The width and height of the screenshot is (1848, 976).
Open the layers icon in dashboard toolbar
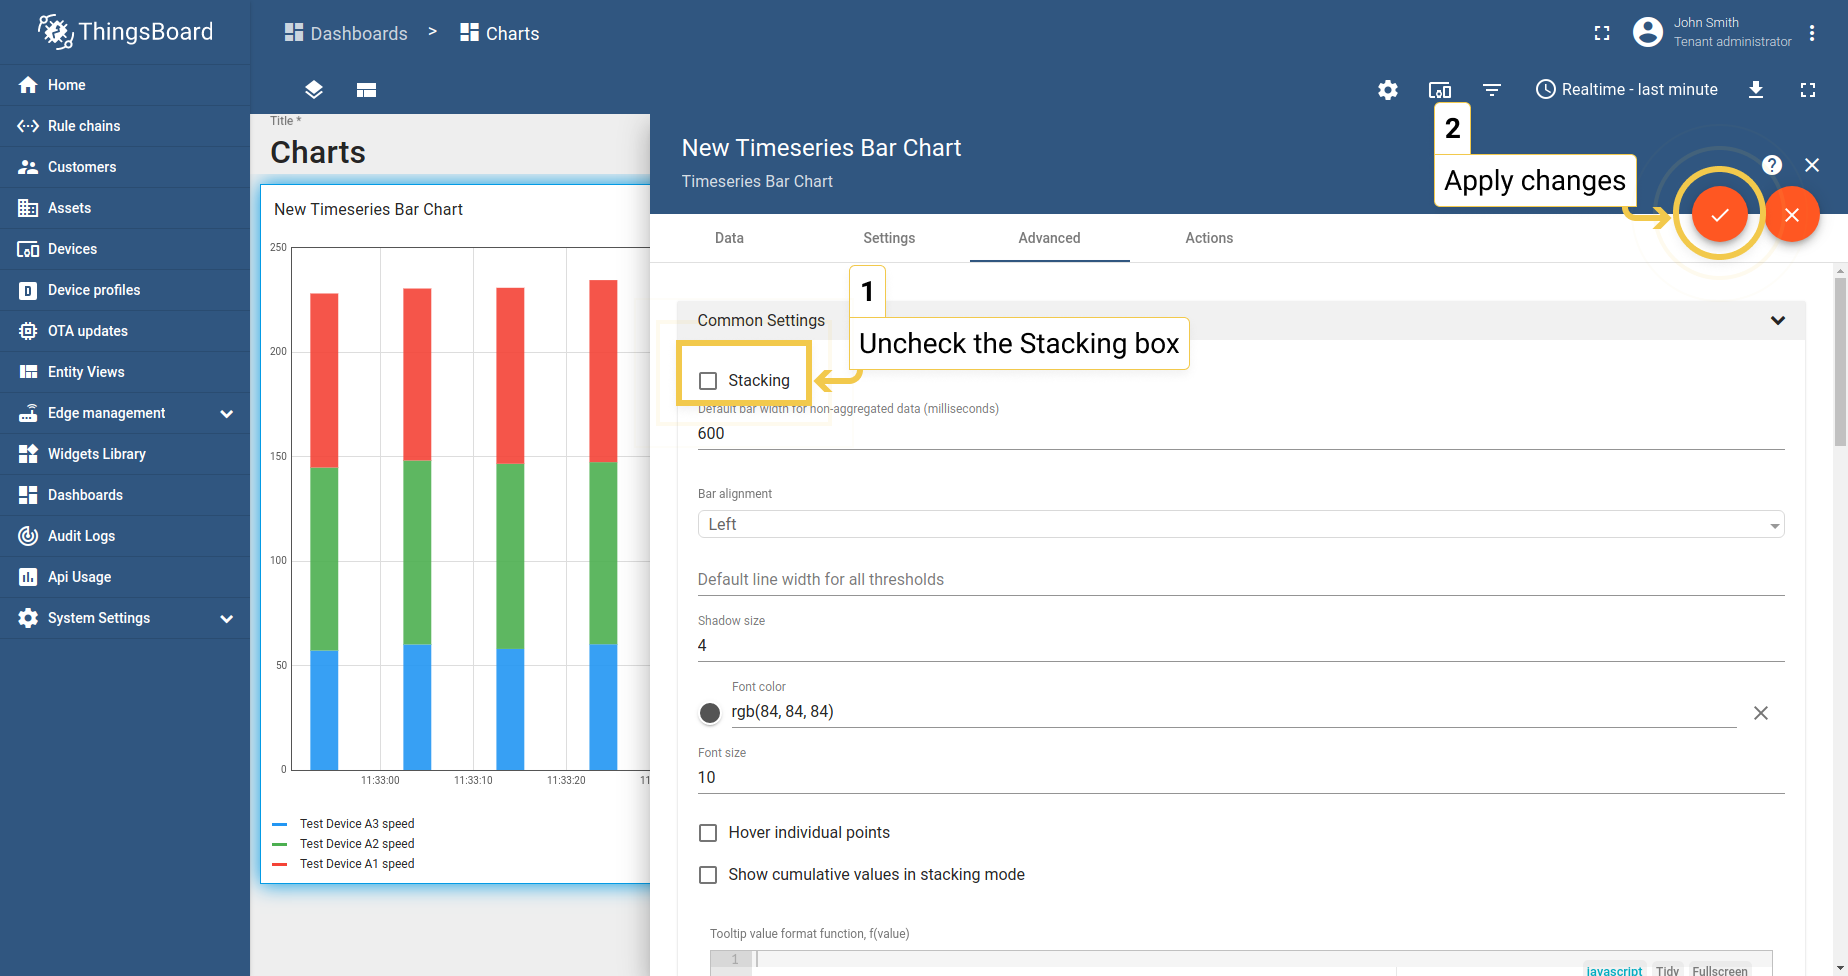click(314, 90)
